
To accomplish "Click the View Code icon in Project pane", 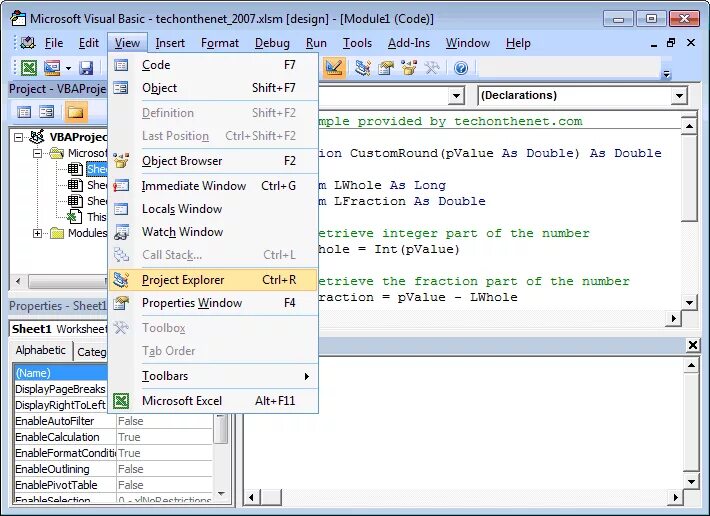I will [x=24, y=112].
